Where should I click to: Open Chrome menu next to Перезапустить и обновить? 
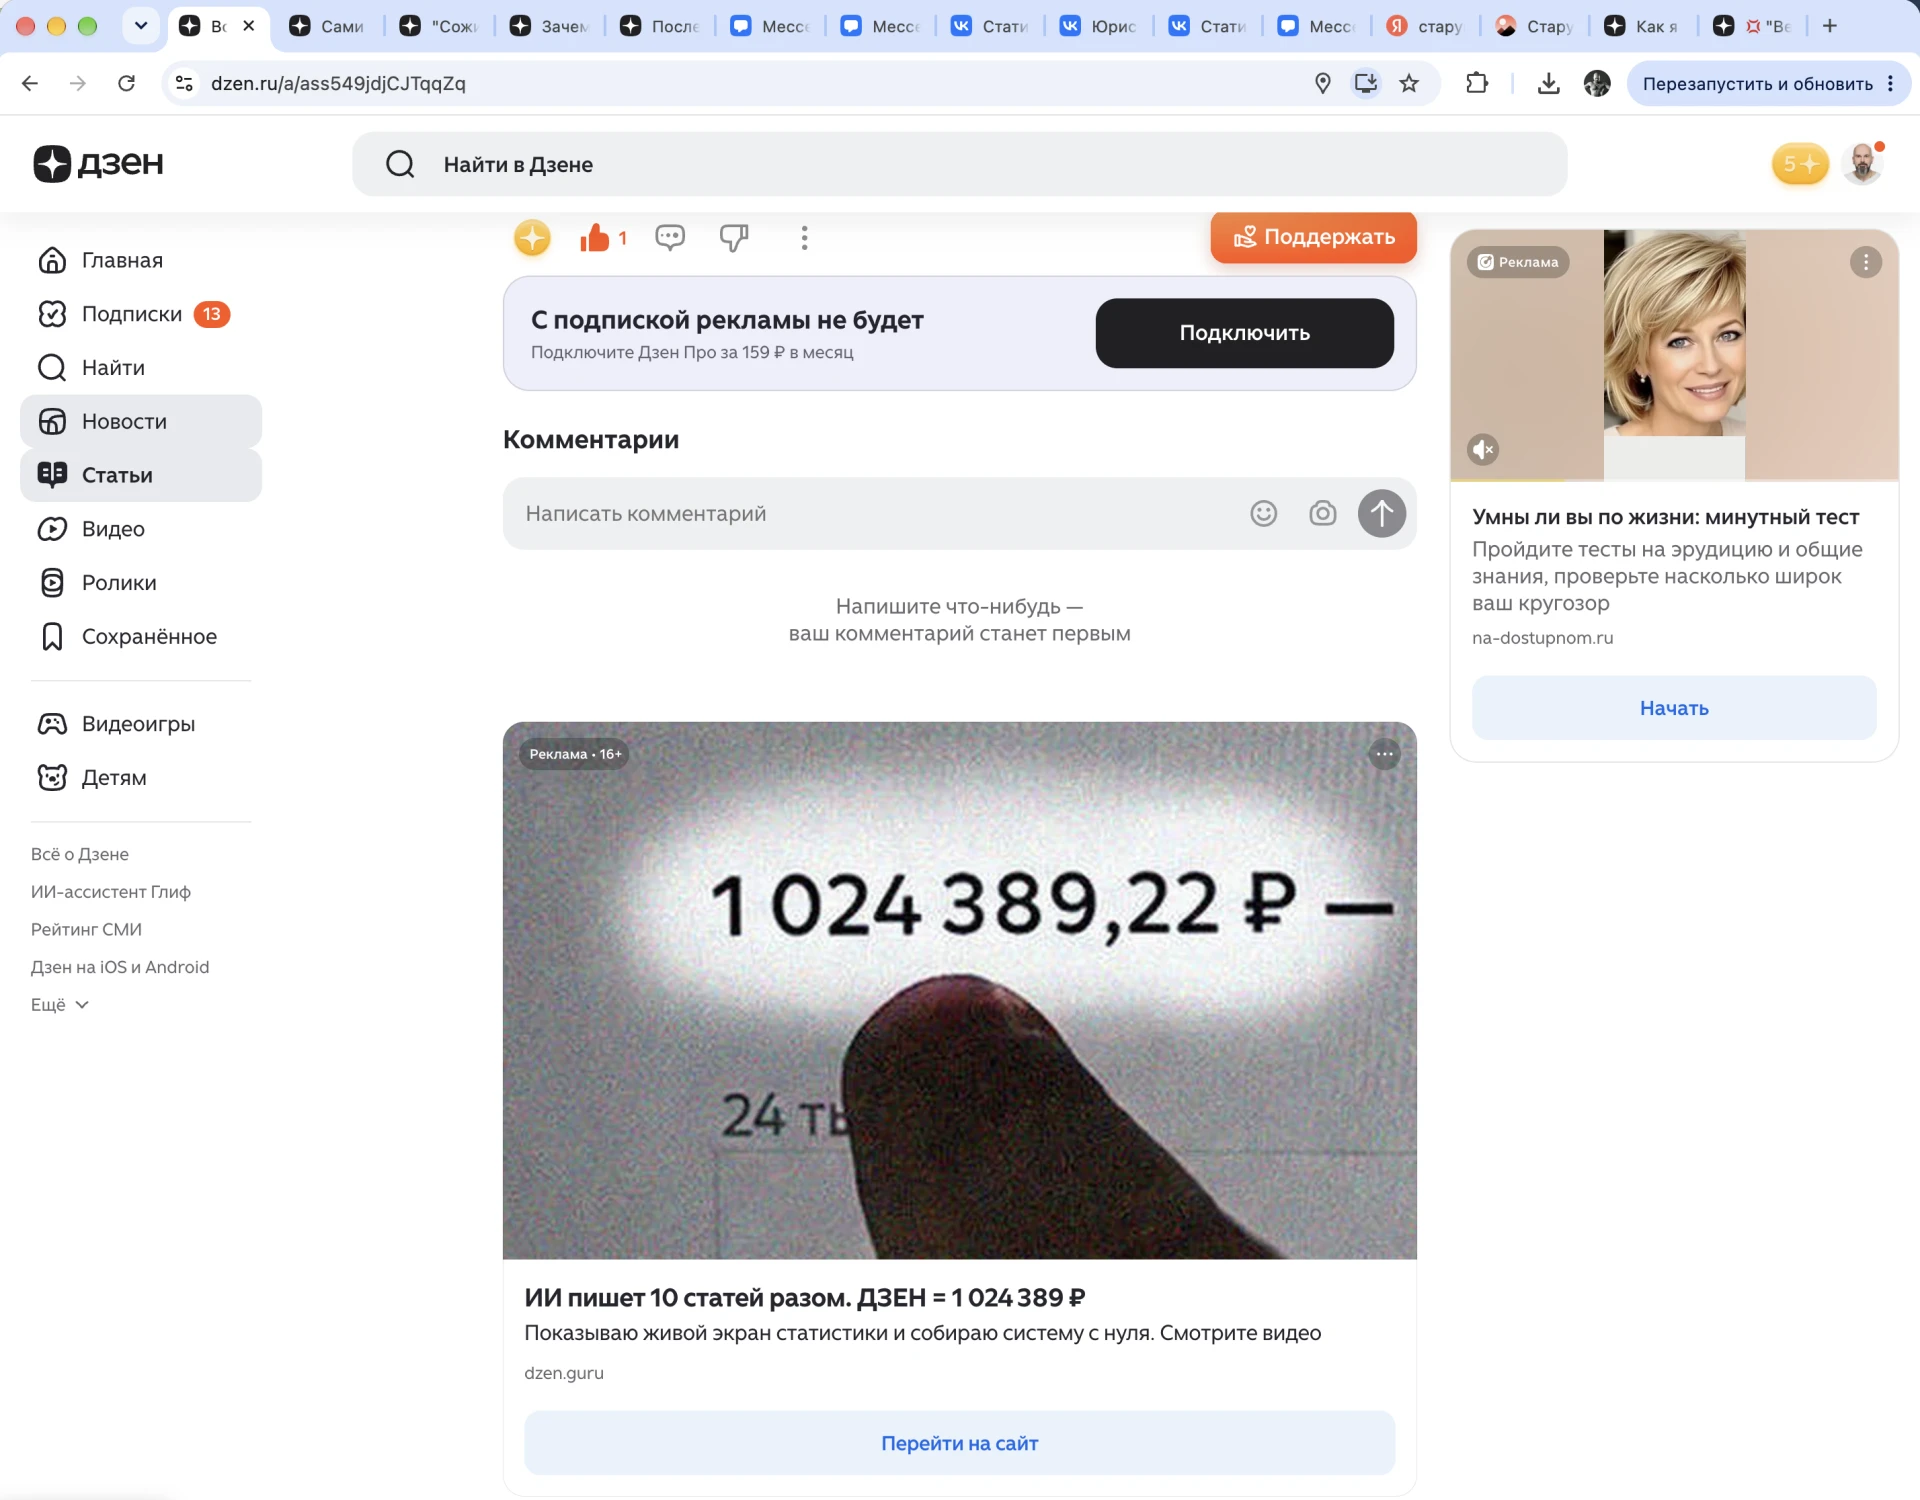[x=1890, y=83]
